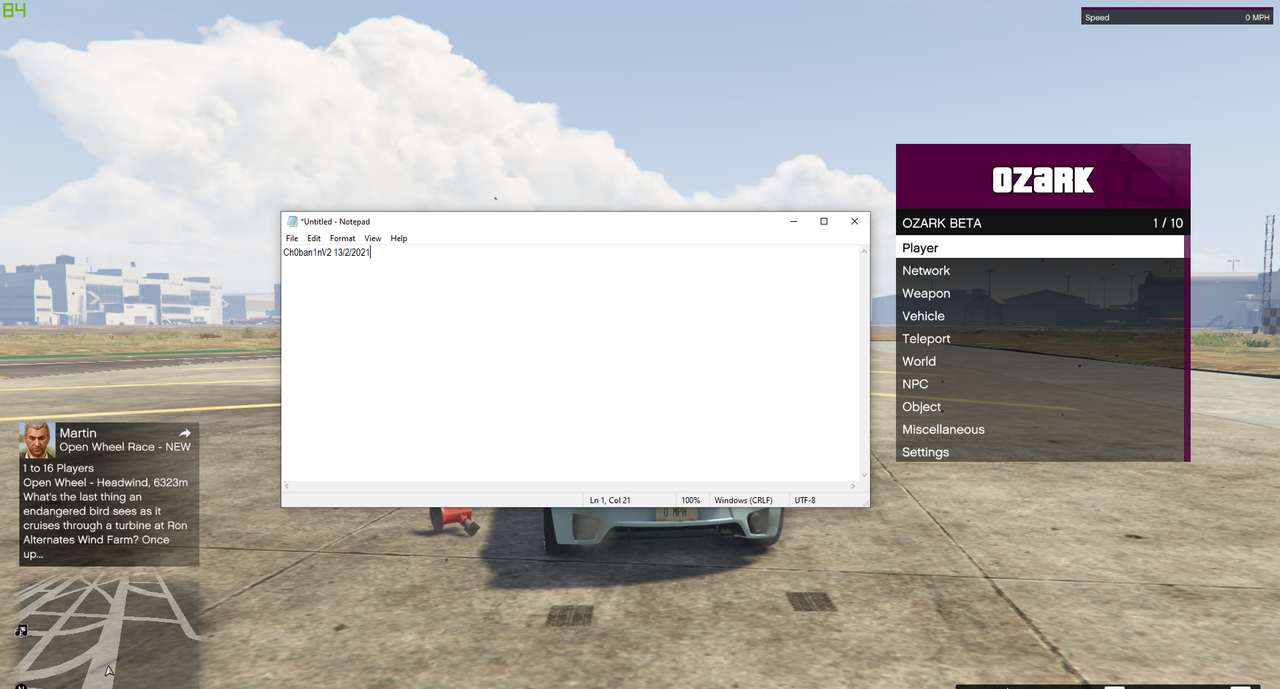Click the Notepad vertical scrollbar up arrow
Image resolution: width=1280 pixels, height=689 pixels.
(x=865, y=251)
